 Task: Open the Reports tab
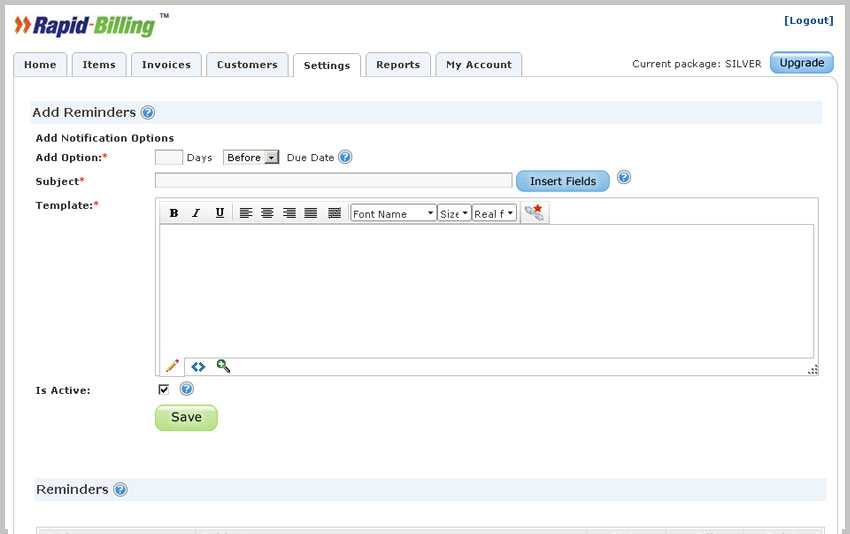398,65
